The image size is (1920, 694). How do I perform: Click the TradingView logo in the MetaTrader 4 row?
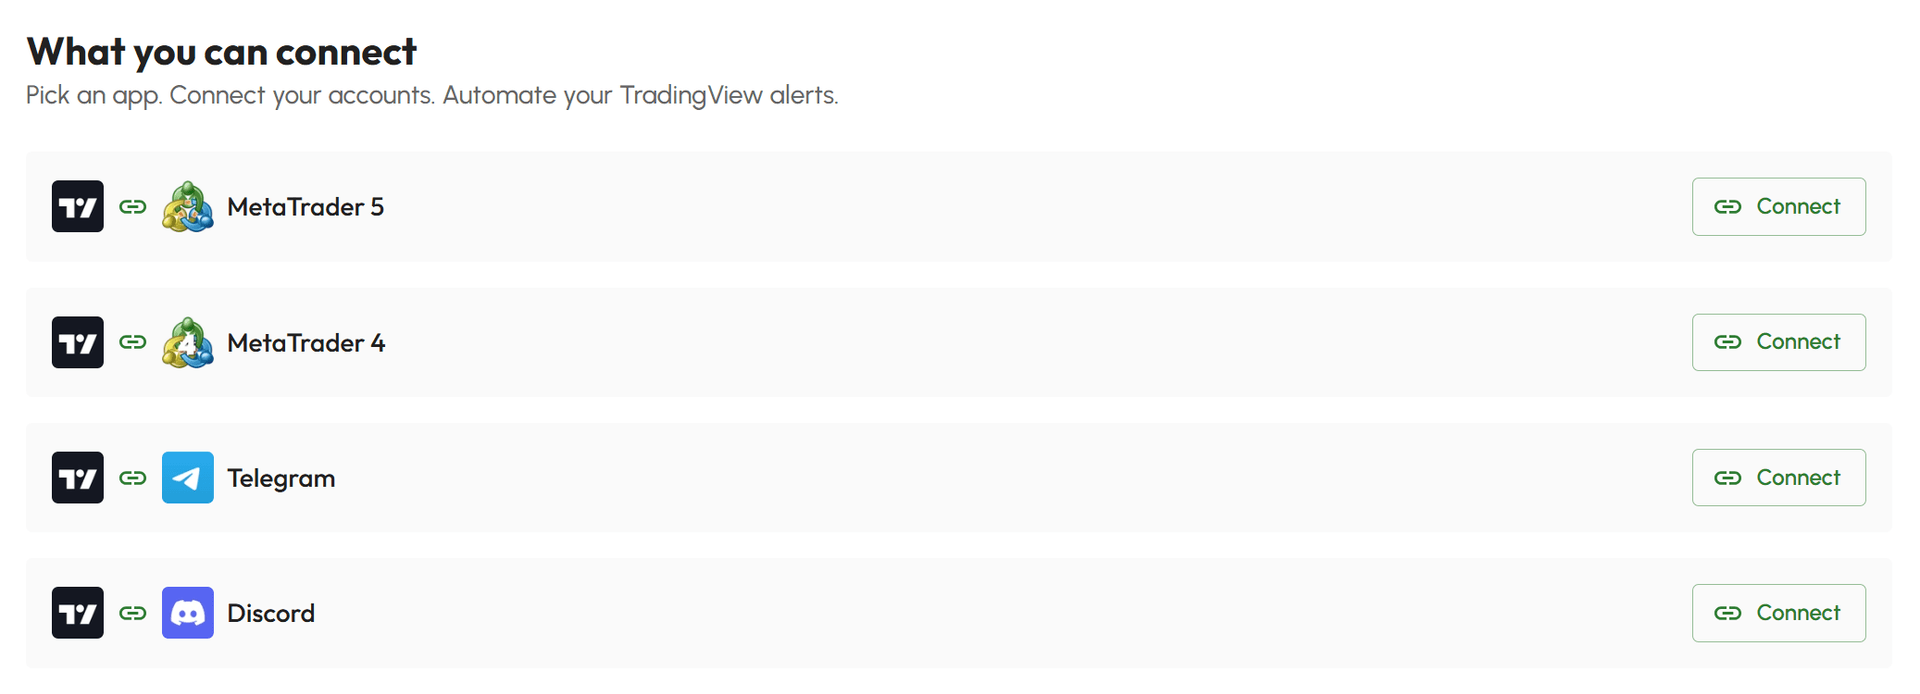[x=78, y=342]
